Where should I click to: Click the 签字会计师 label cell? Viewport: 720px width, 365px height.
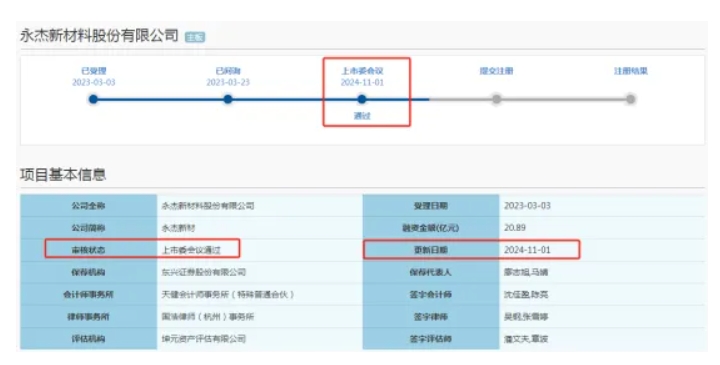[x=431, y=294]
